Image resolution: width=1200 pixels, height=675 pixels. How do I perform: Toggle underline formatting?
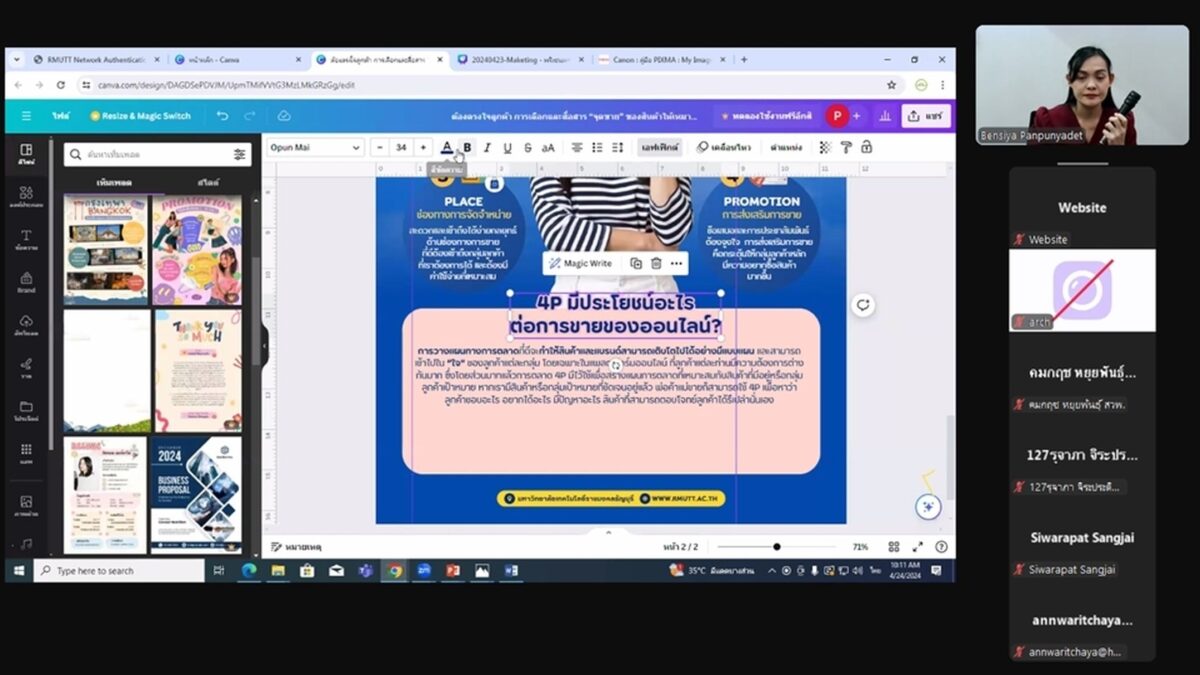(507, 147)
